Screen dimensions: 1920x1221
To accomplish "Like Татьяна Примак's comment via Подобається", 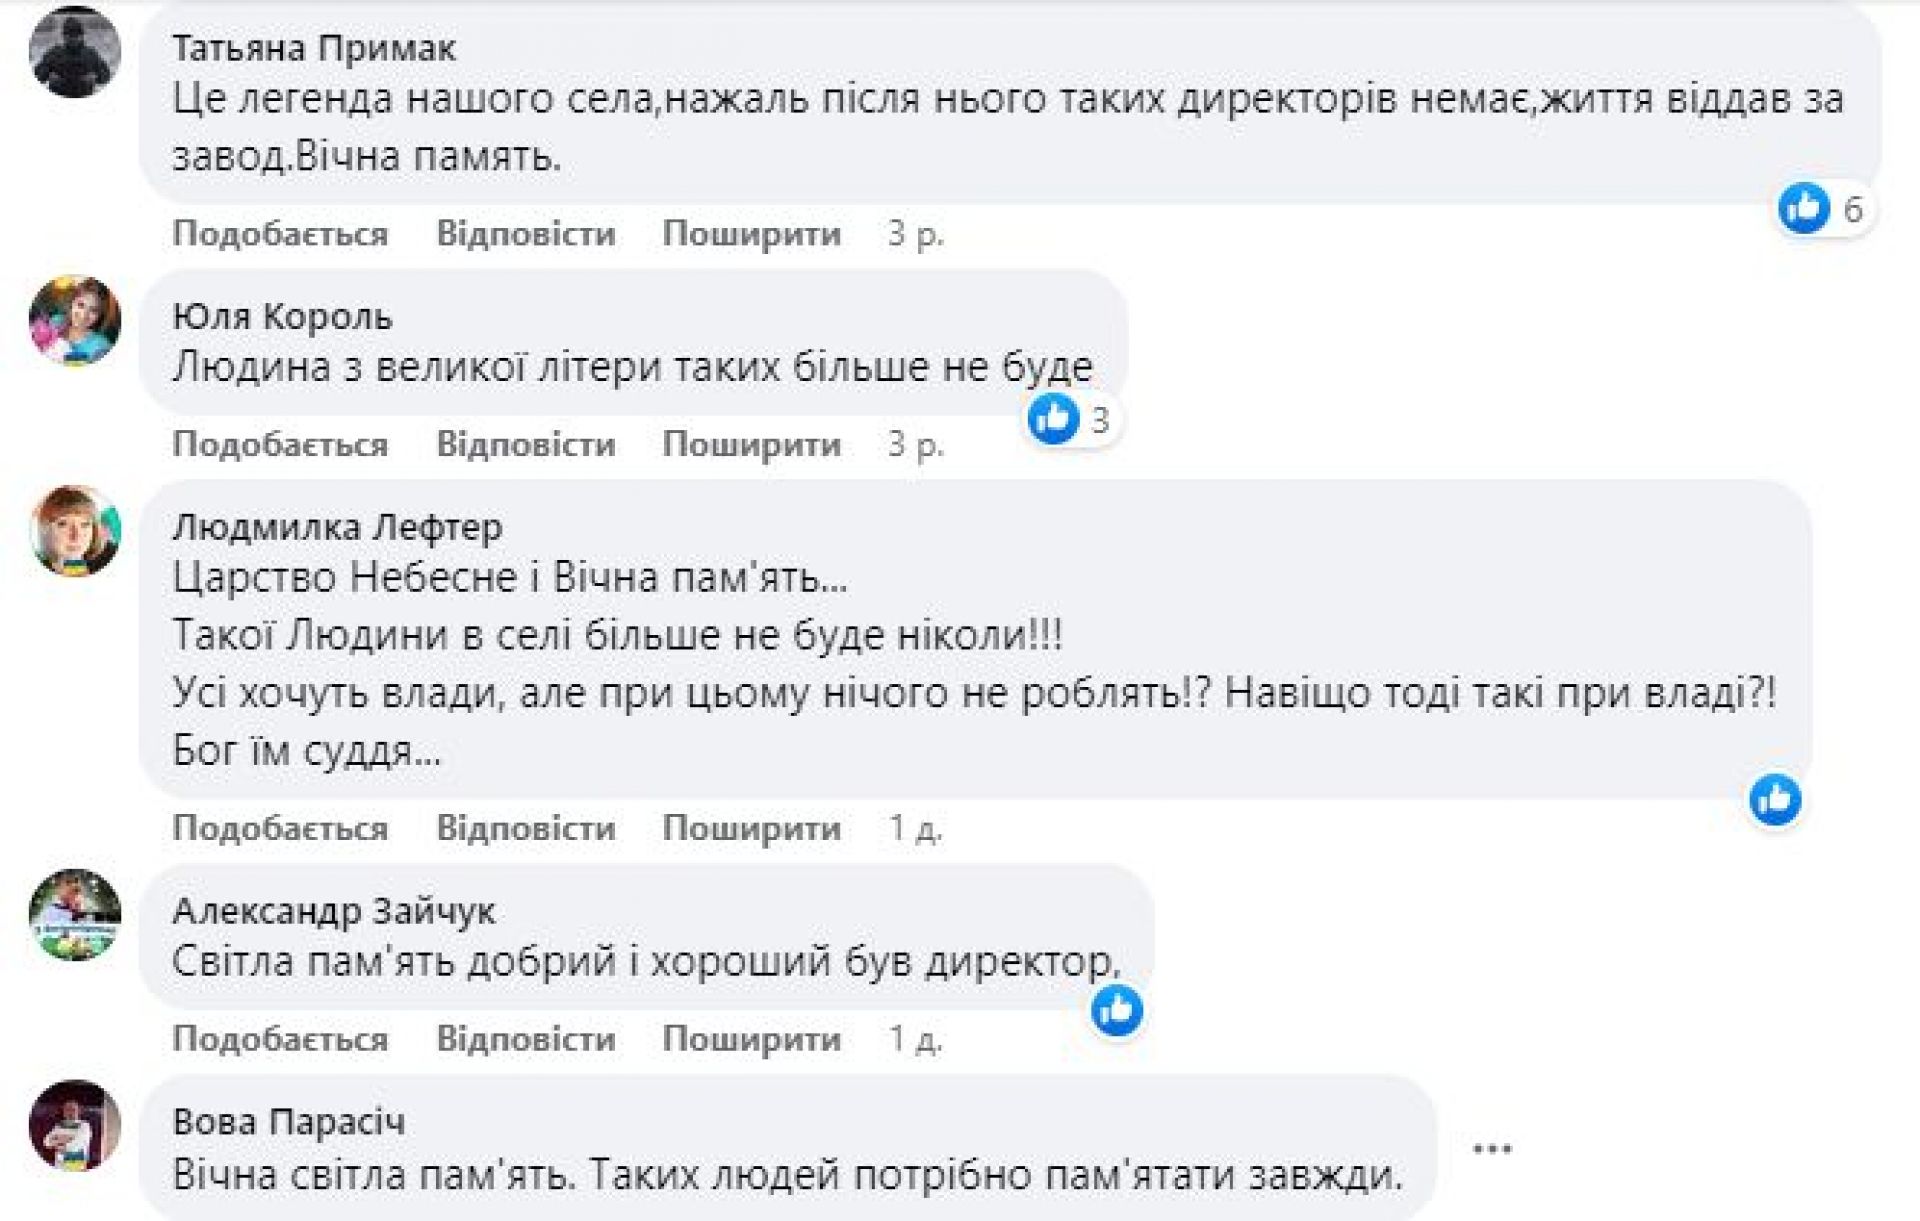I will click(280, 234).
